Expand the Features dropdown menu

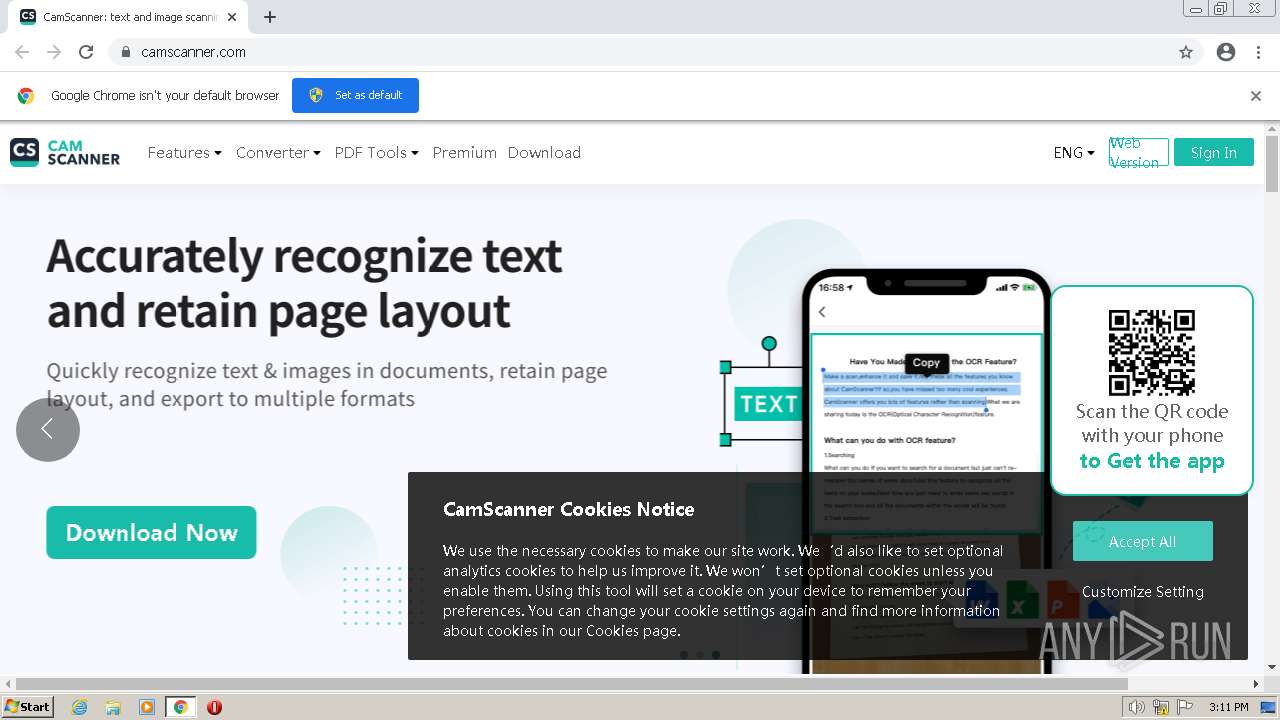(x=185, y=153)
